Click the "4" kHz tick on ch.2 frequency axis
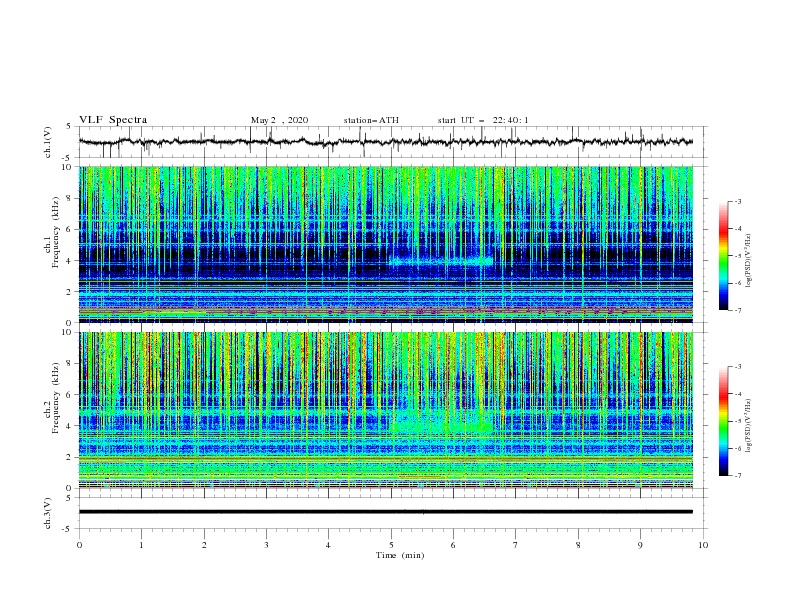Screen dimensions: 792x612 pos(70,426)
